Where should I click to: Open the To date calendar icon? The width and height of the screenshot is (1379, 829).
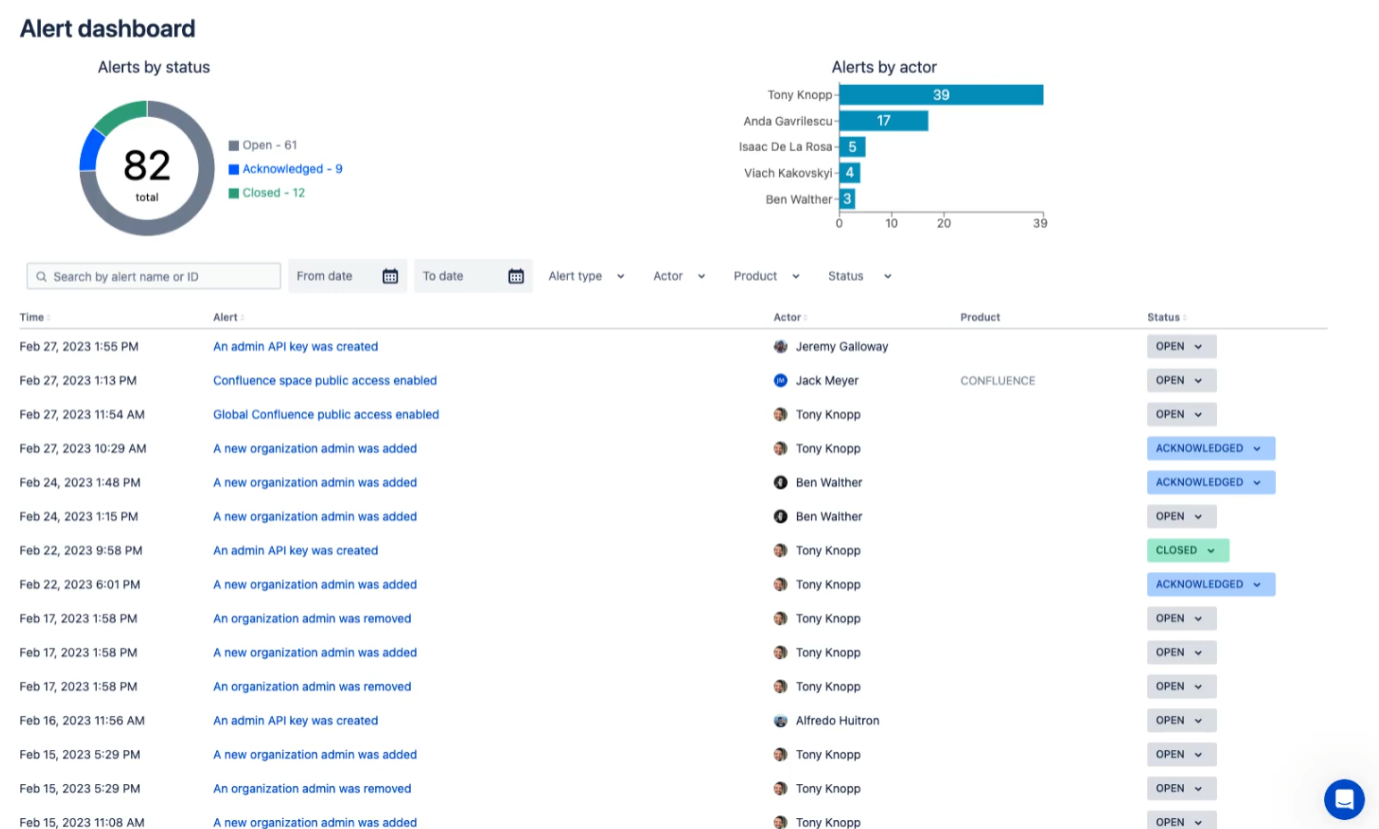click(516, 276)
